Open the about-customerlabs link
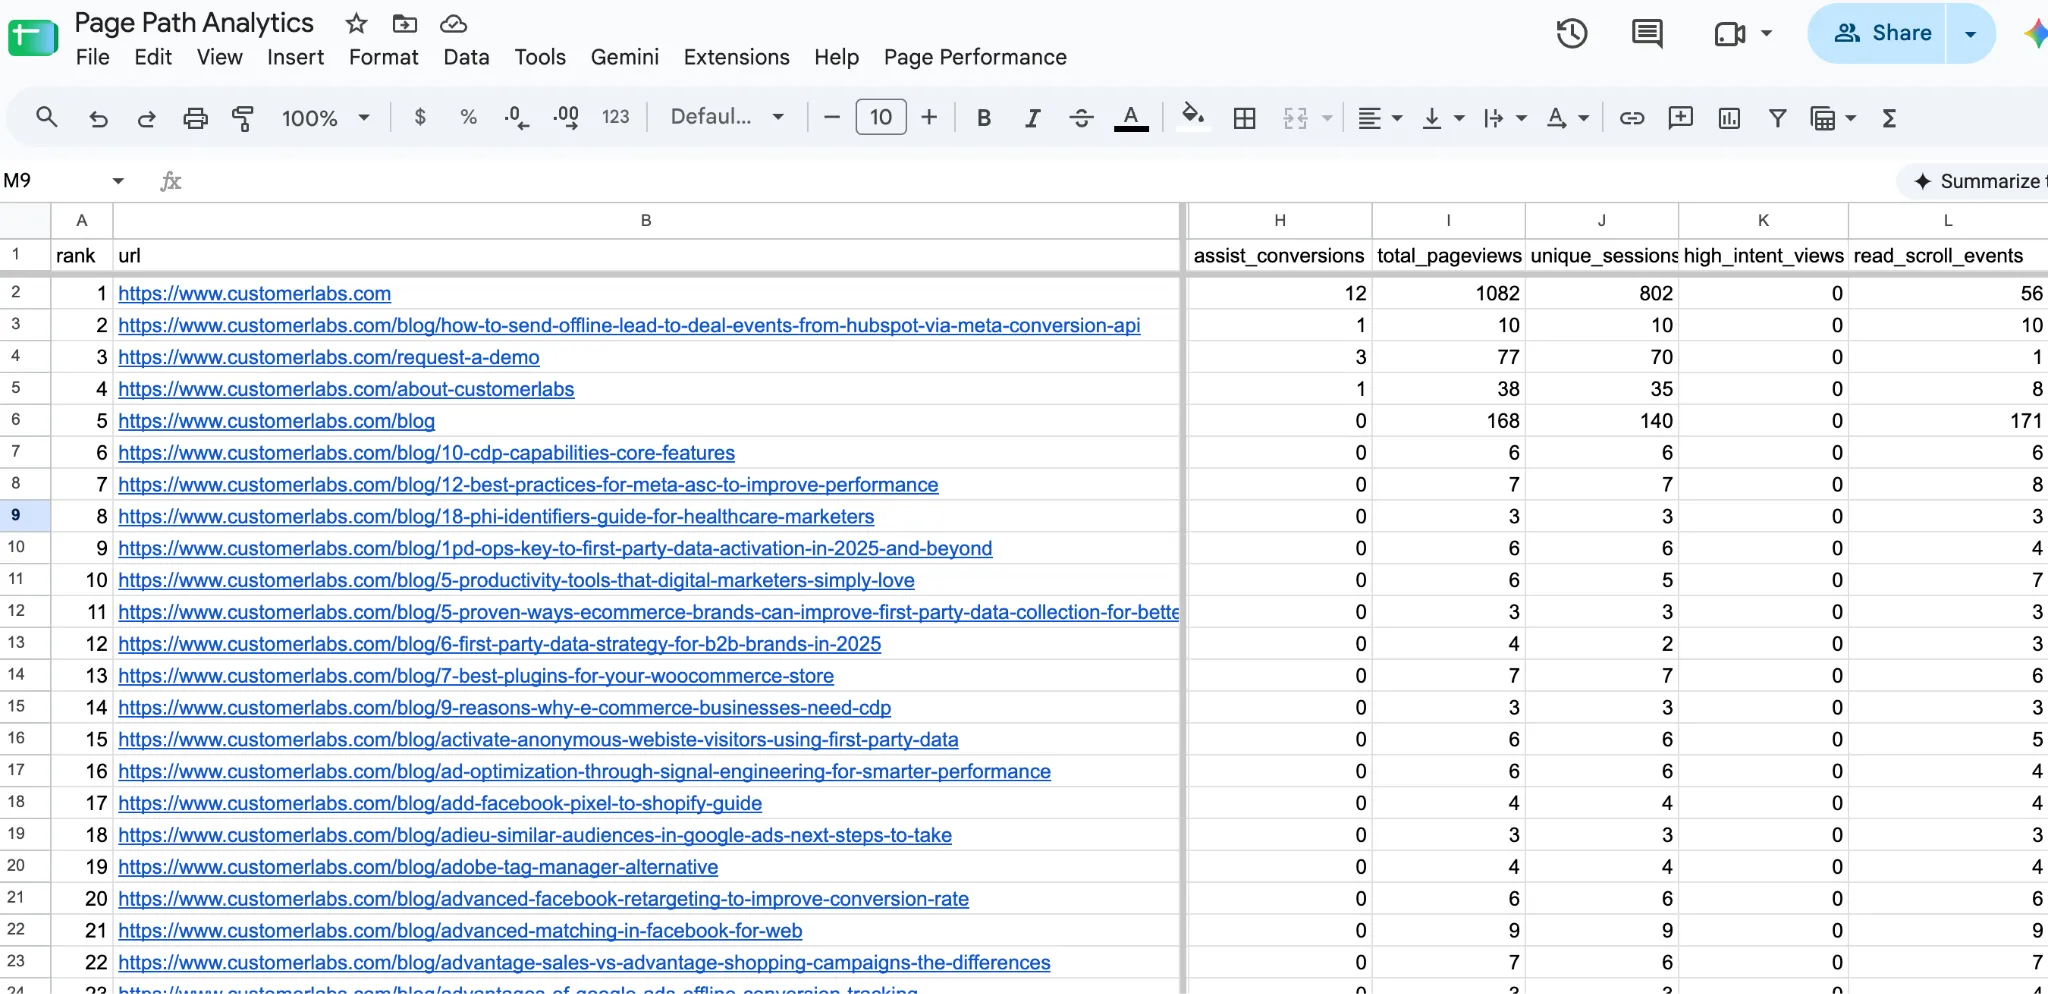 346,389
